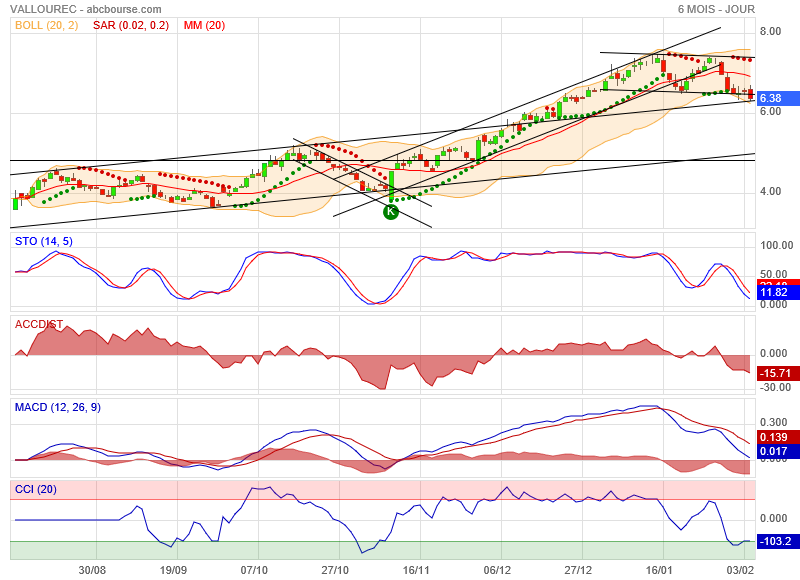Click the '6 MOIS - JOUR' period label
Image resolution: width=800 pixels, height=580 pixels.
(716, 9)
